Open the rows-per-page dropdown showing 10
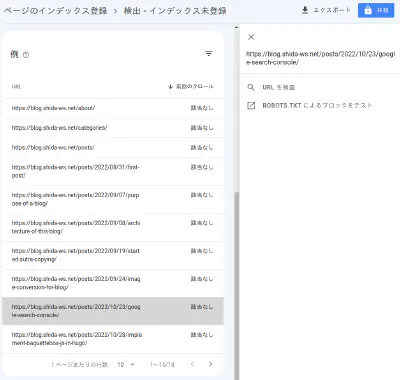 tap(126, 365)
